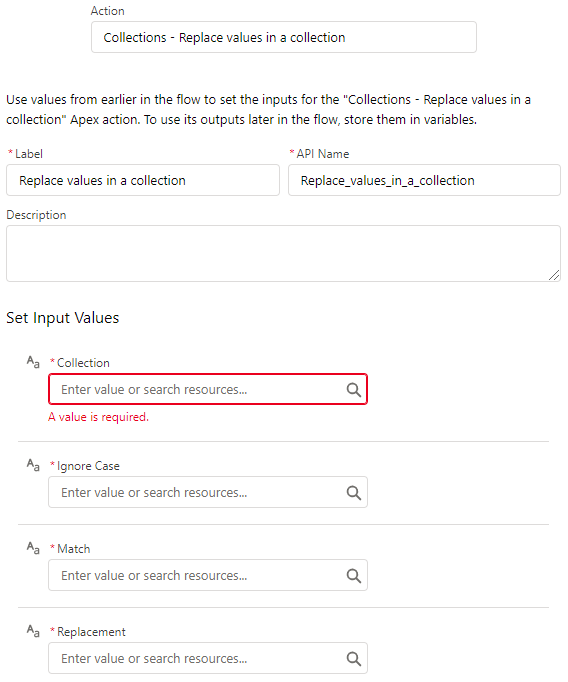Click the magnifier icon in Match field
Screen dimensions: 568x682
[x=354, y=576]
